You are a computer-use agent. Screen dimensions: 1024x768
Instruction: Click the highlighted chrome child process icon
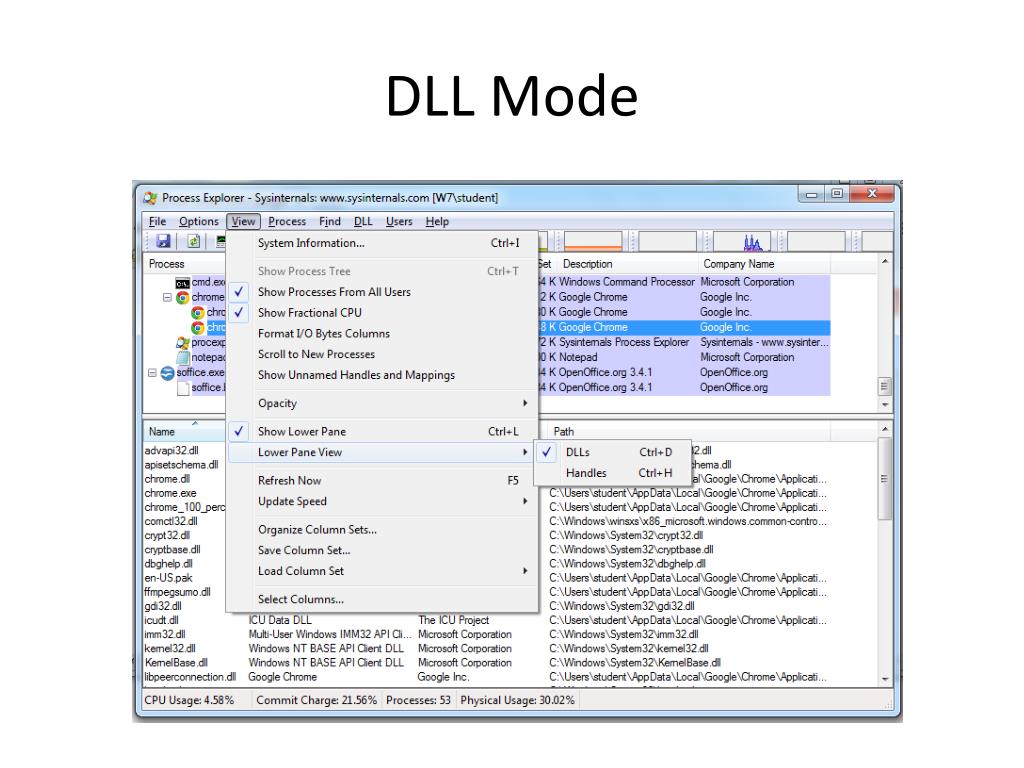[197, 327]
